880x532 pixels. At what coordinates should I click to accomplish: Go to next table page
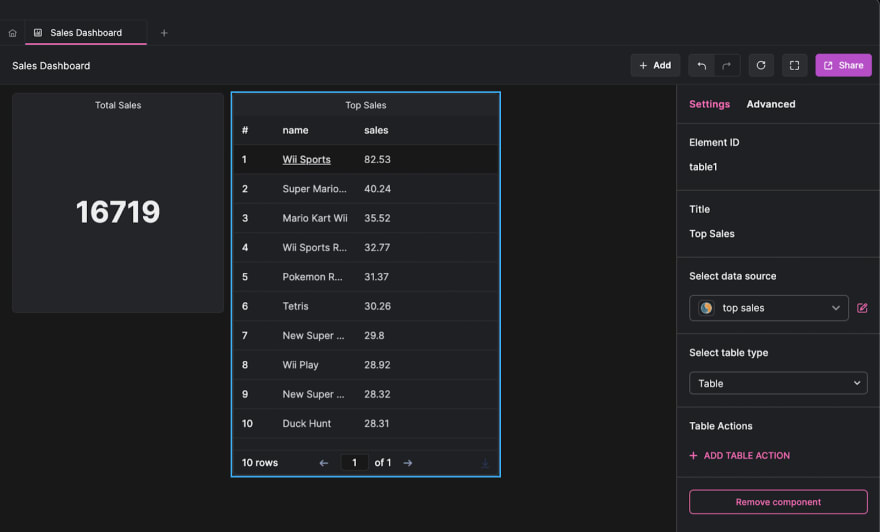pos(408,463)
